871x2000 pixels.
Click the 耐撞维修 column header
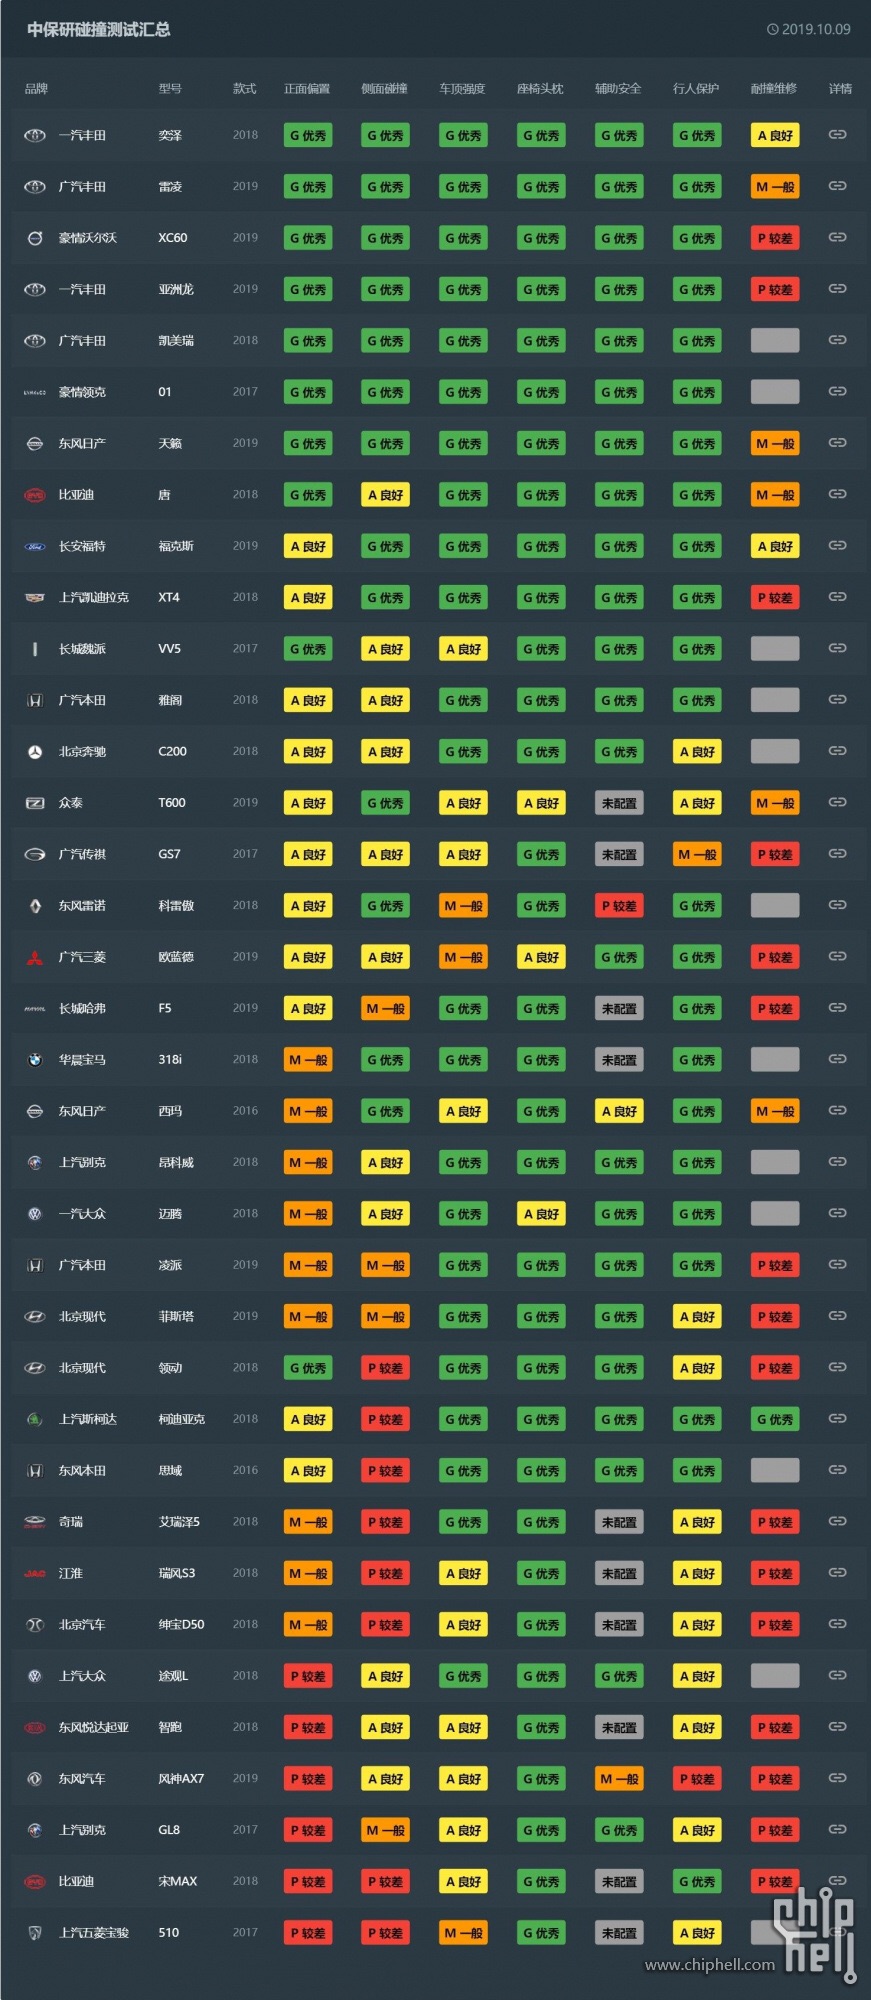(x=774, y=89)
